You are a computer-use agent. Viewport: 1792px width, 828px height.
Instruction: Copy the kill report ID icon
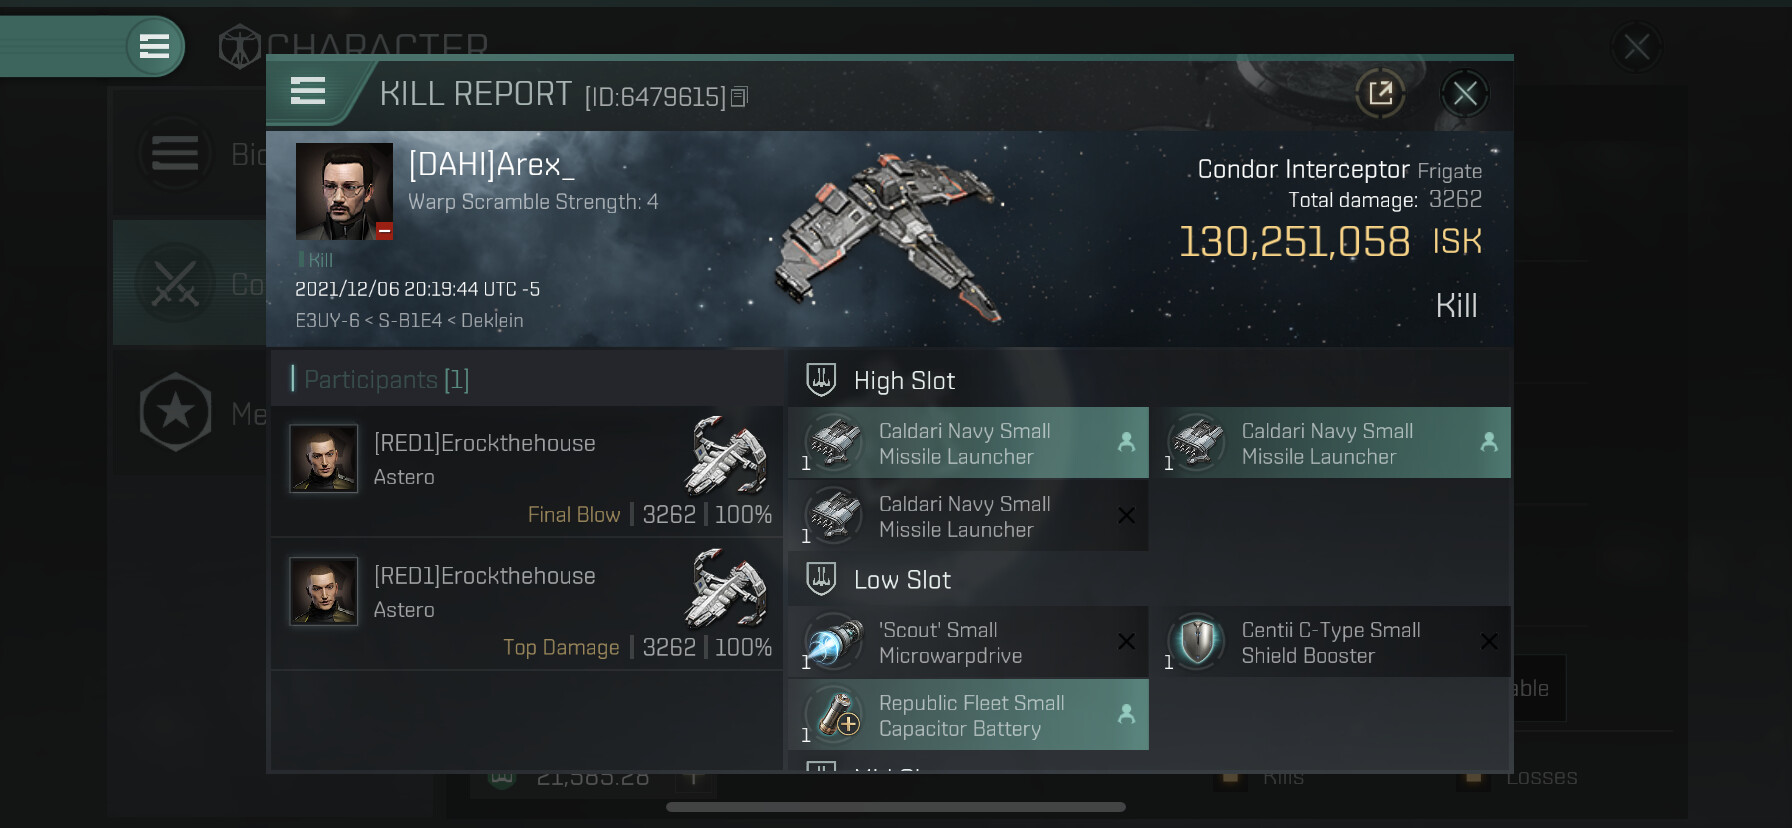(x=740, y=97)
